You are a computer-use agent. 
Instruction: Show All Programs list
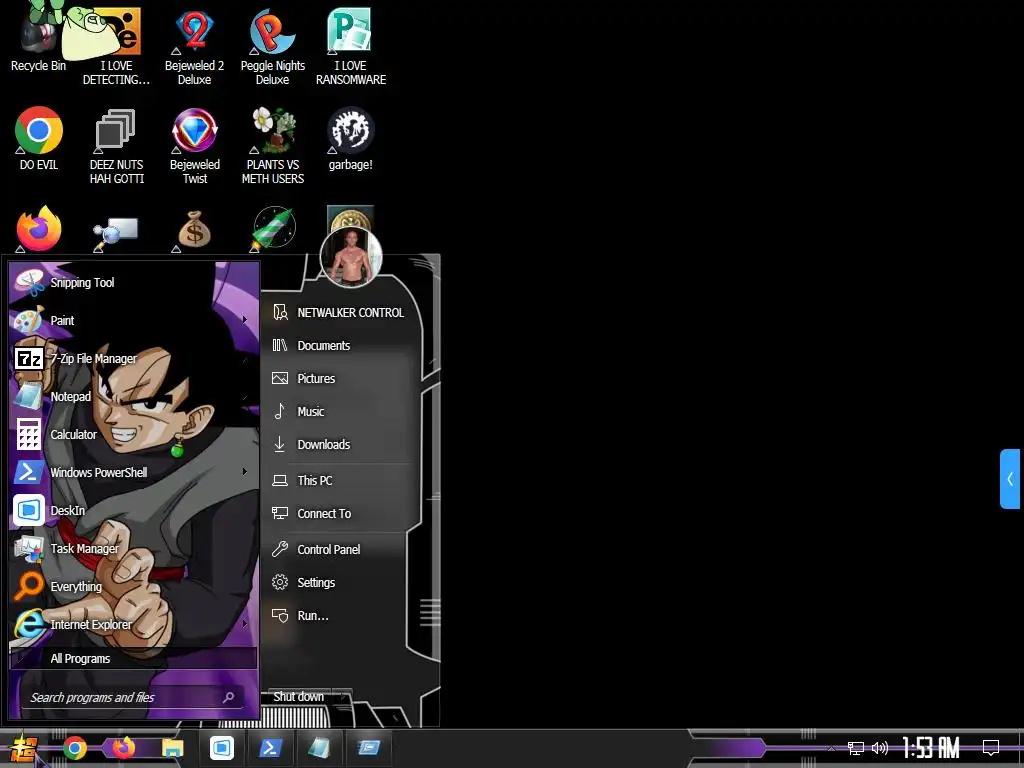coord(133,658)
